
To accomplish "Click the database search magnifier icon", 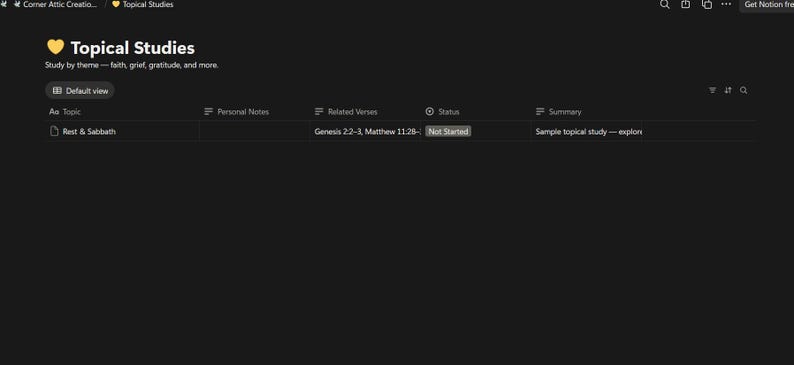I will 743,91.
